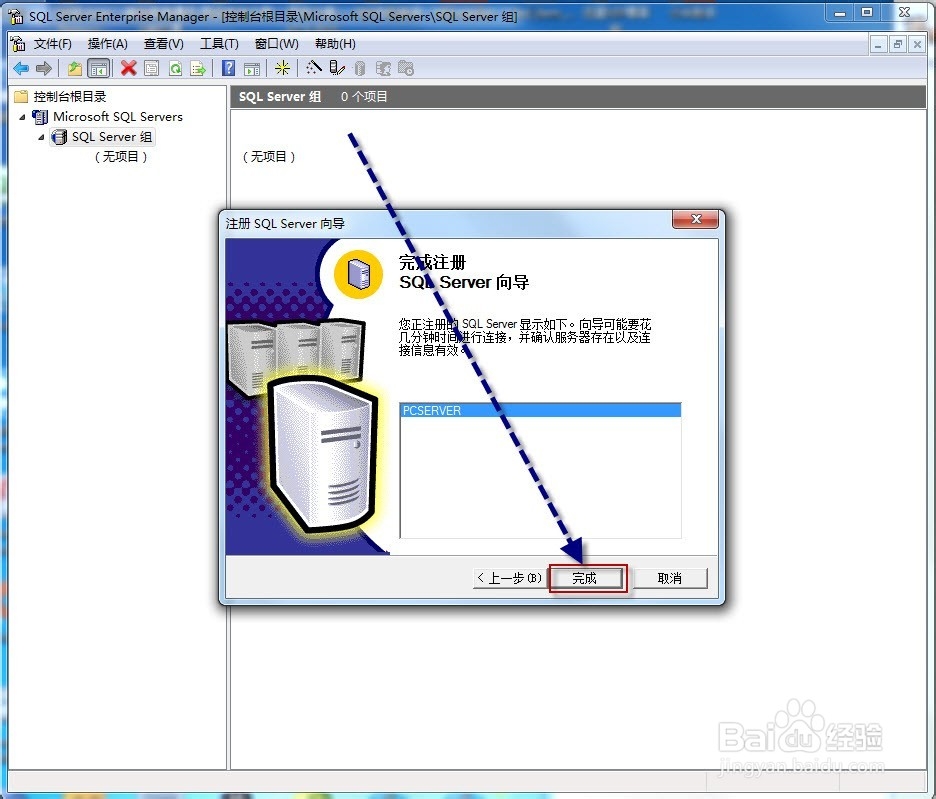The width and height of the screenshot is (936, 799).
Task: Select SQL Server 组 tree item
Action: pyautogui.click(x=112, y=137)
